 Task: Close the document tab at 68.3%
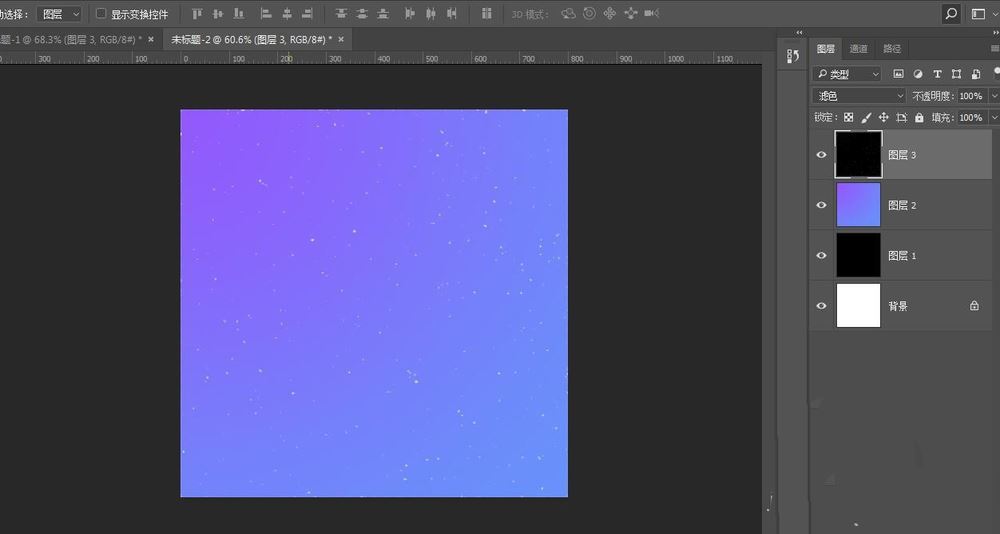[x=151, y=40]
